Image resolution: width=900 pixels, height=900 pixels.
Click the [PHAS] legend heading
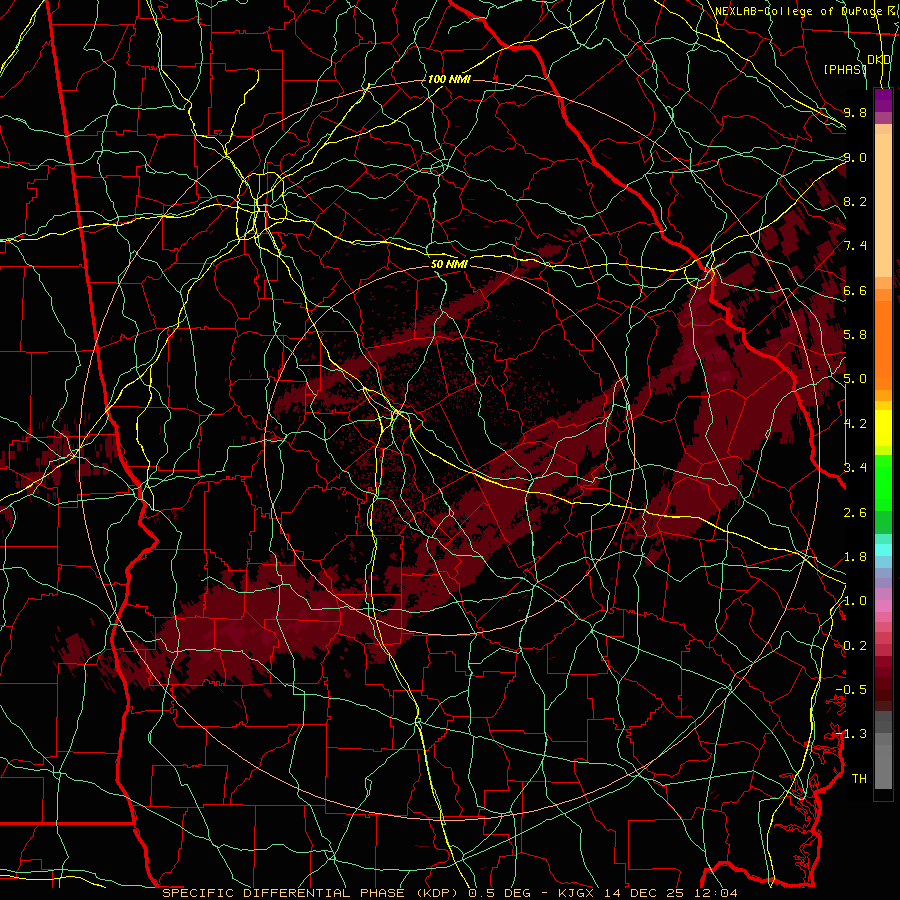coord(845,69)
